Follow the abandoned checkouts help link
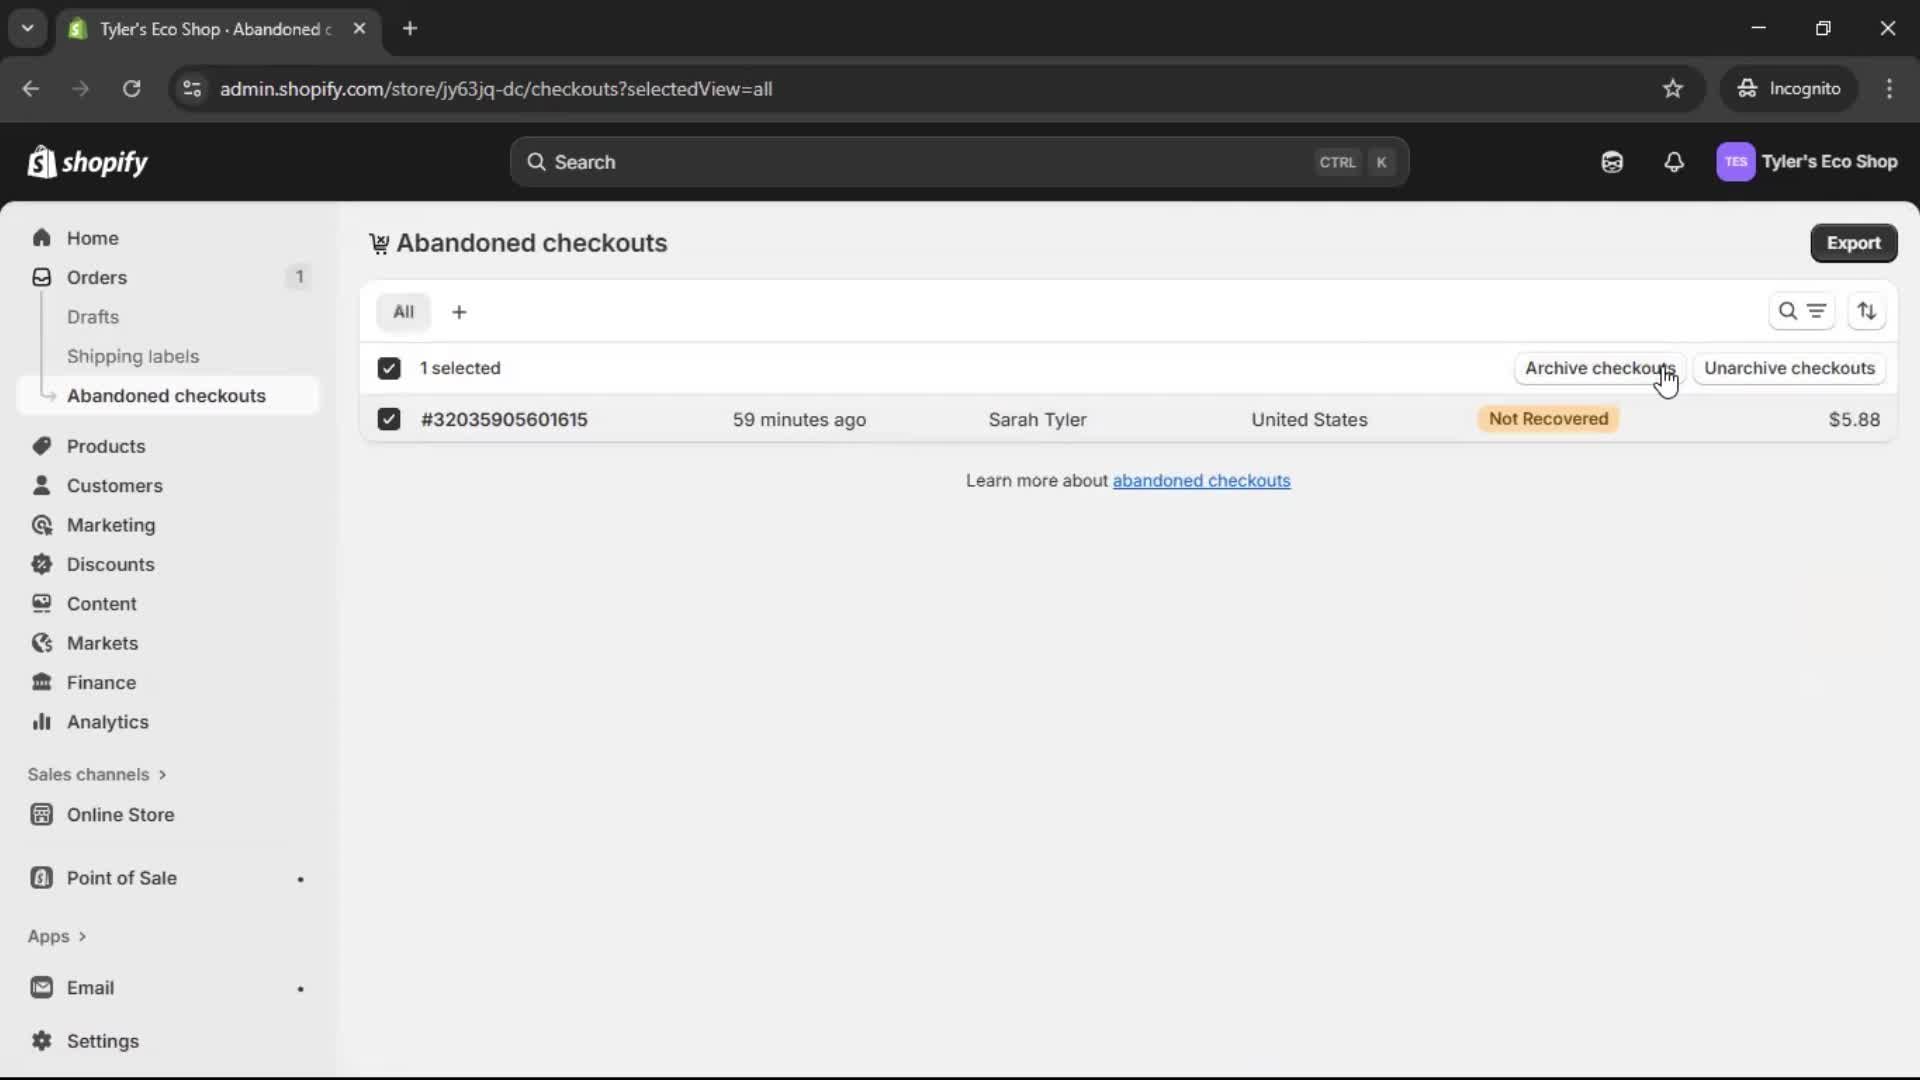 click(1201, 481)
